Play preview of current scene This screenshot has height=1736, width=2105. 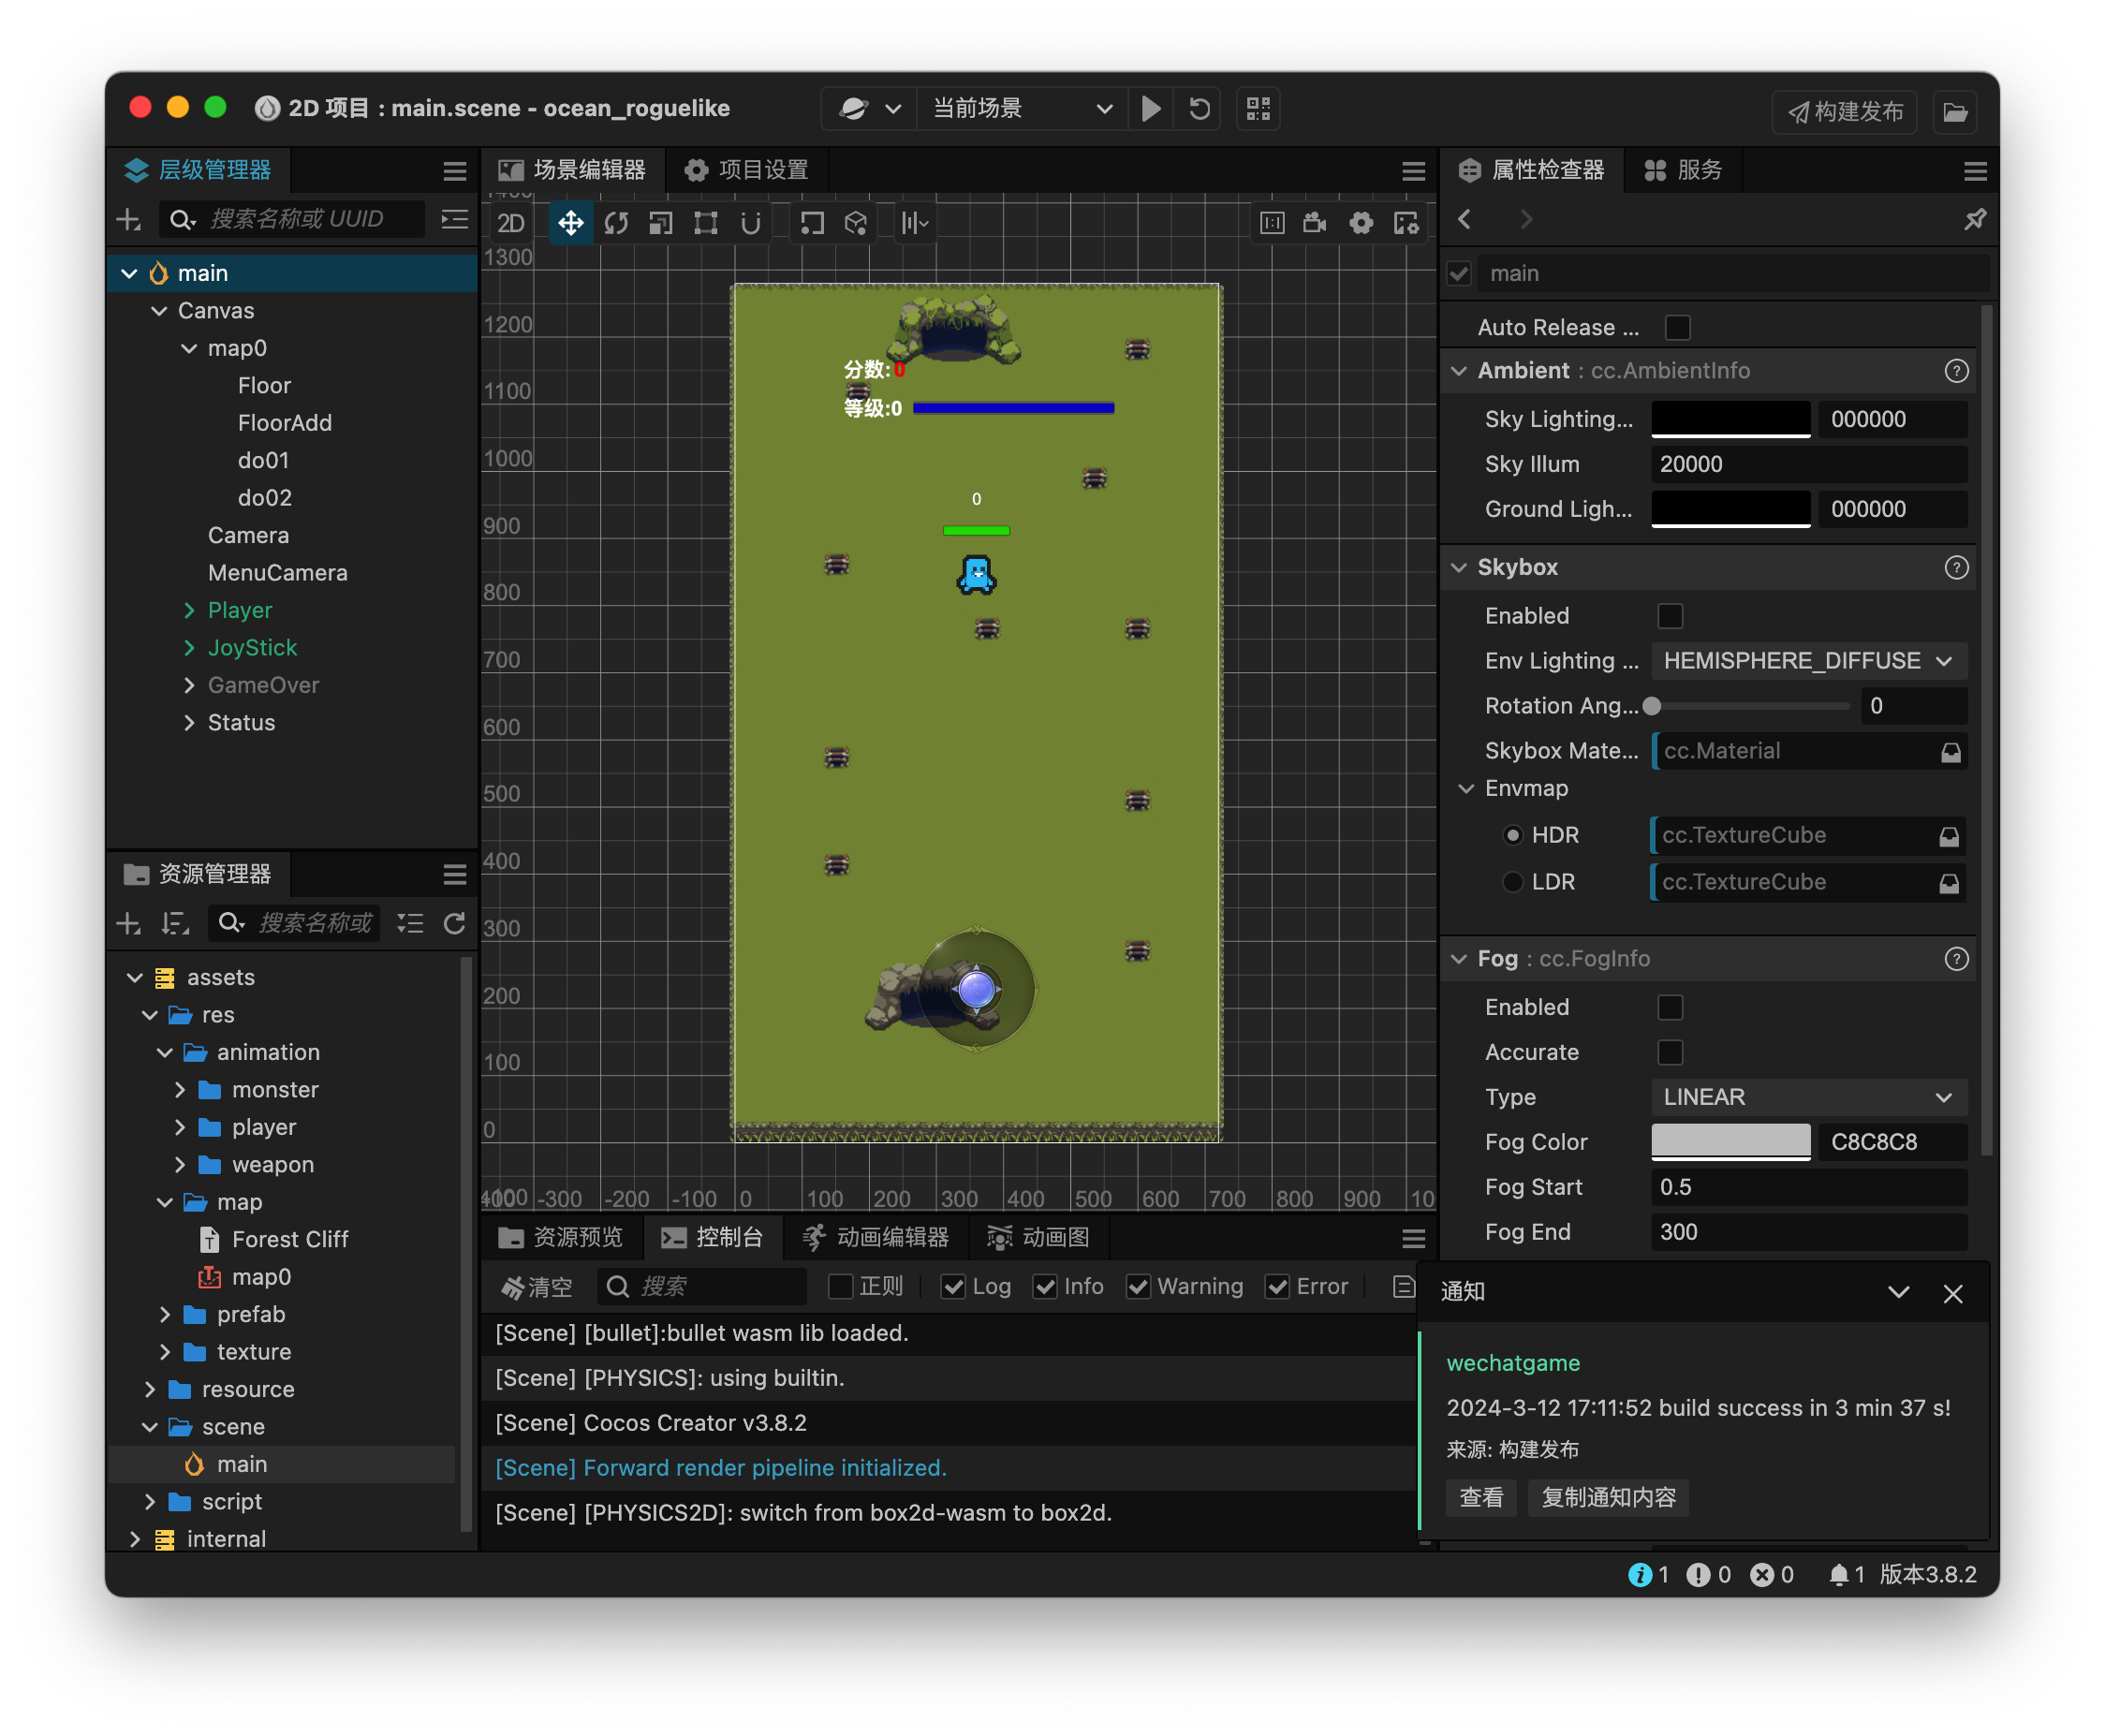(1151, 108)
